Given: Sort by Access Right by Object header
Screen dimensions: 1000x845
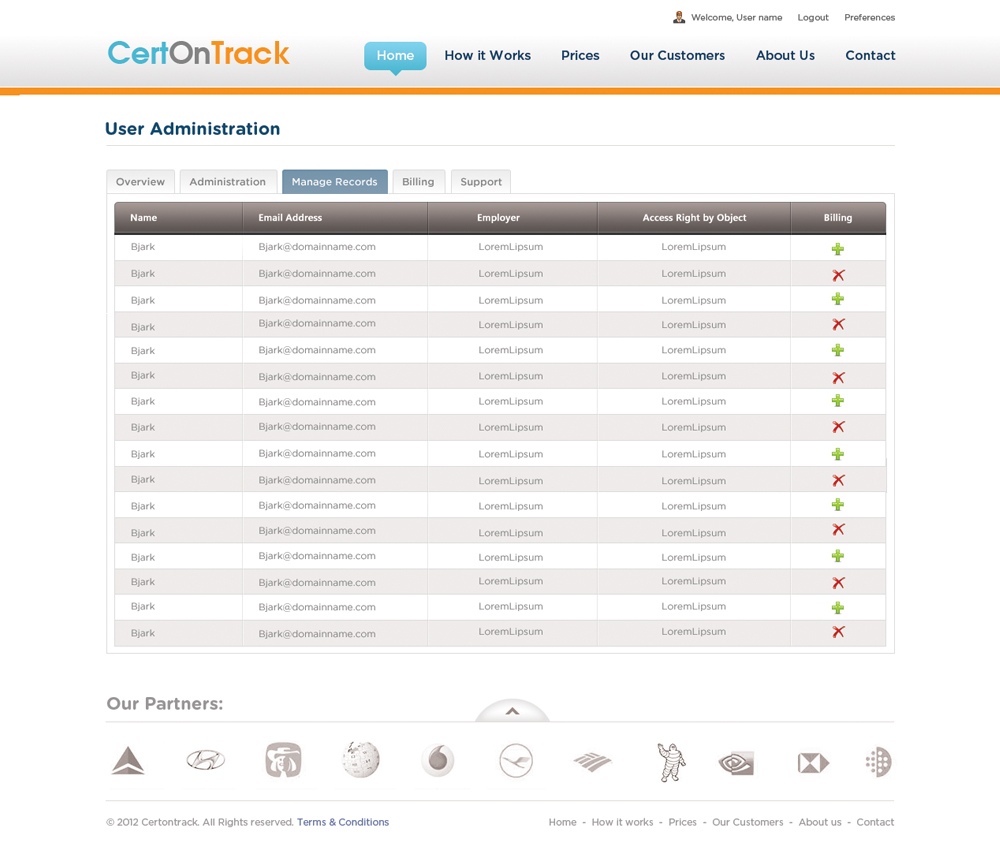Looking at the screenshot, I should (x=695, y=217).
